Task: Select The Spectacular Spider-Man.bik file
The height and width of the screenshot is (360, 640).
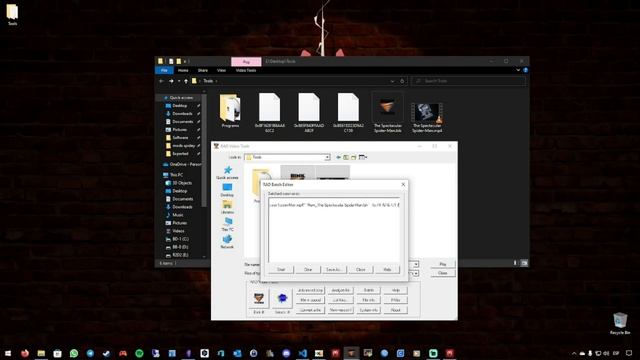Action: tap(387, 112)
